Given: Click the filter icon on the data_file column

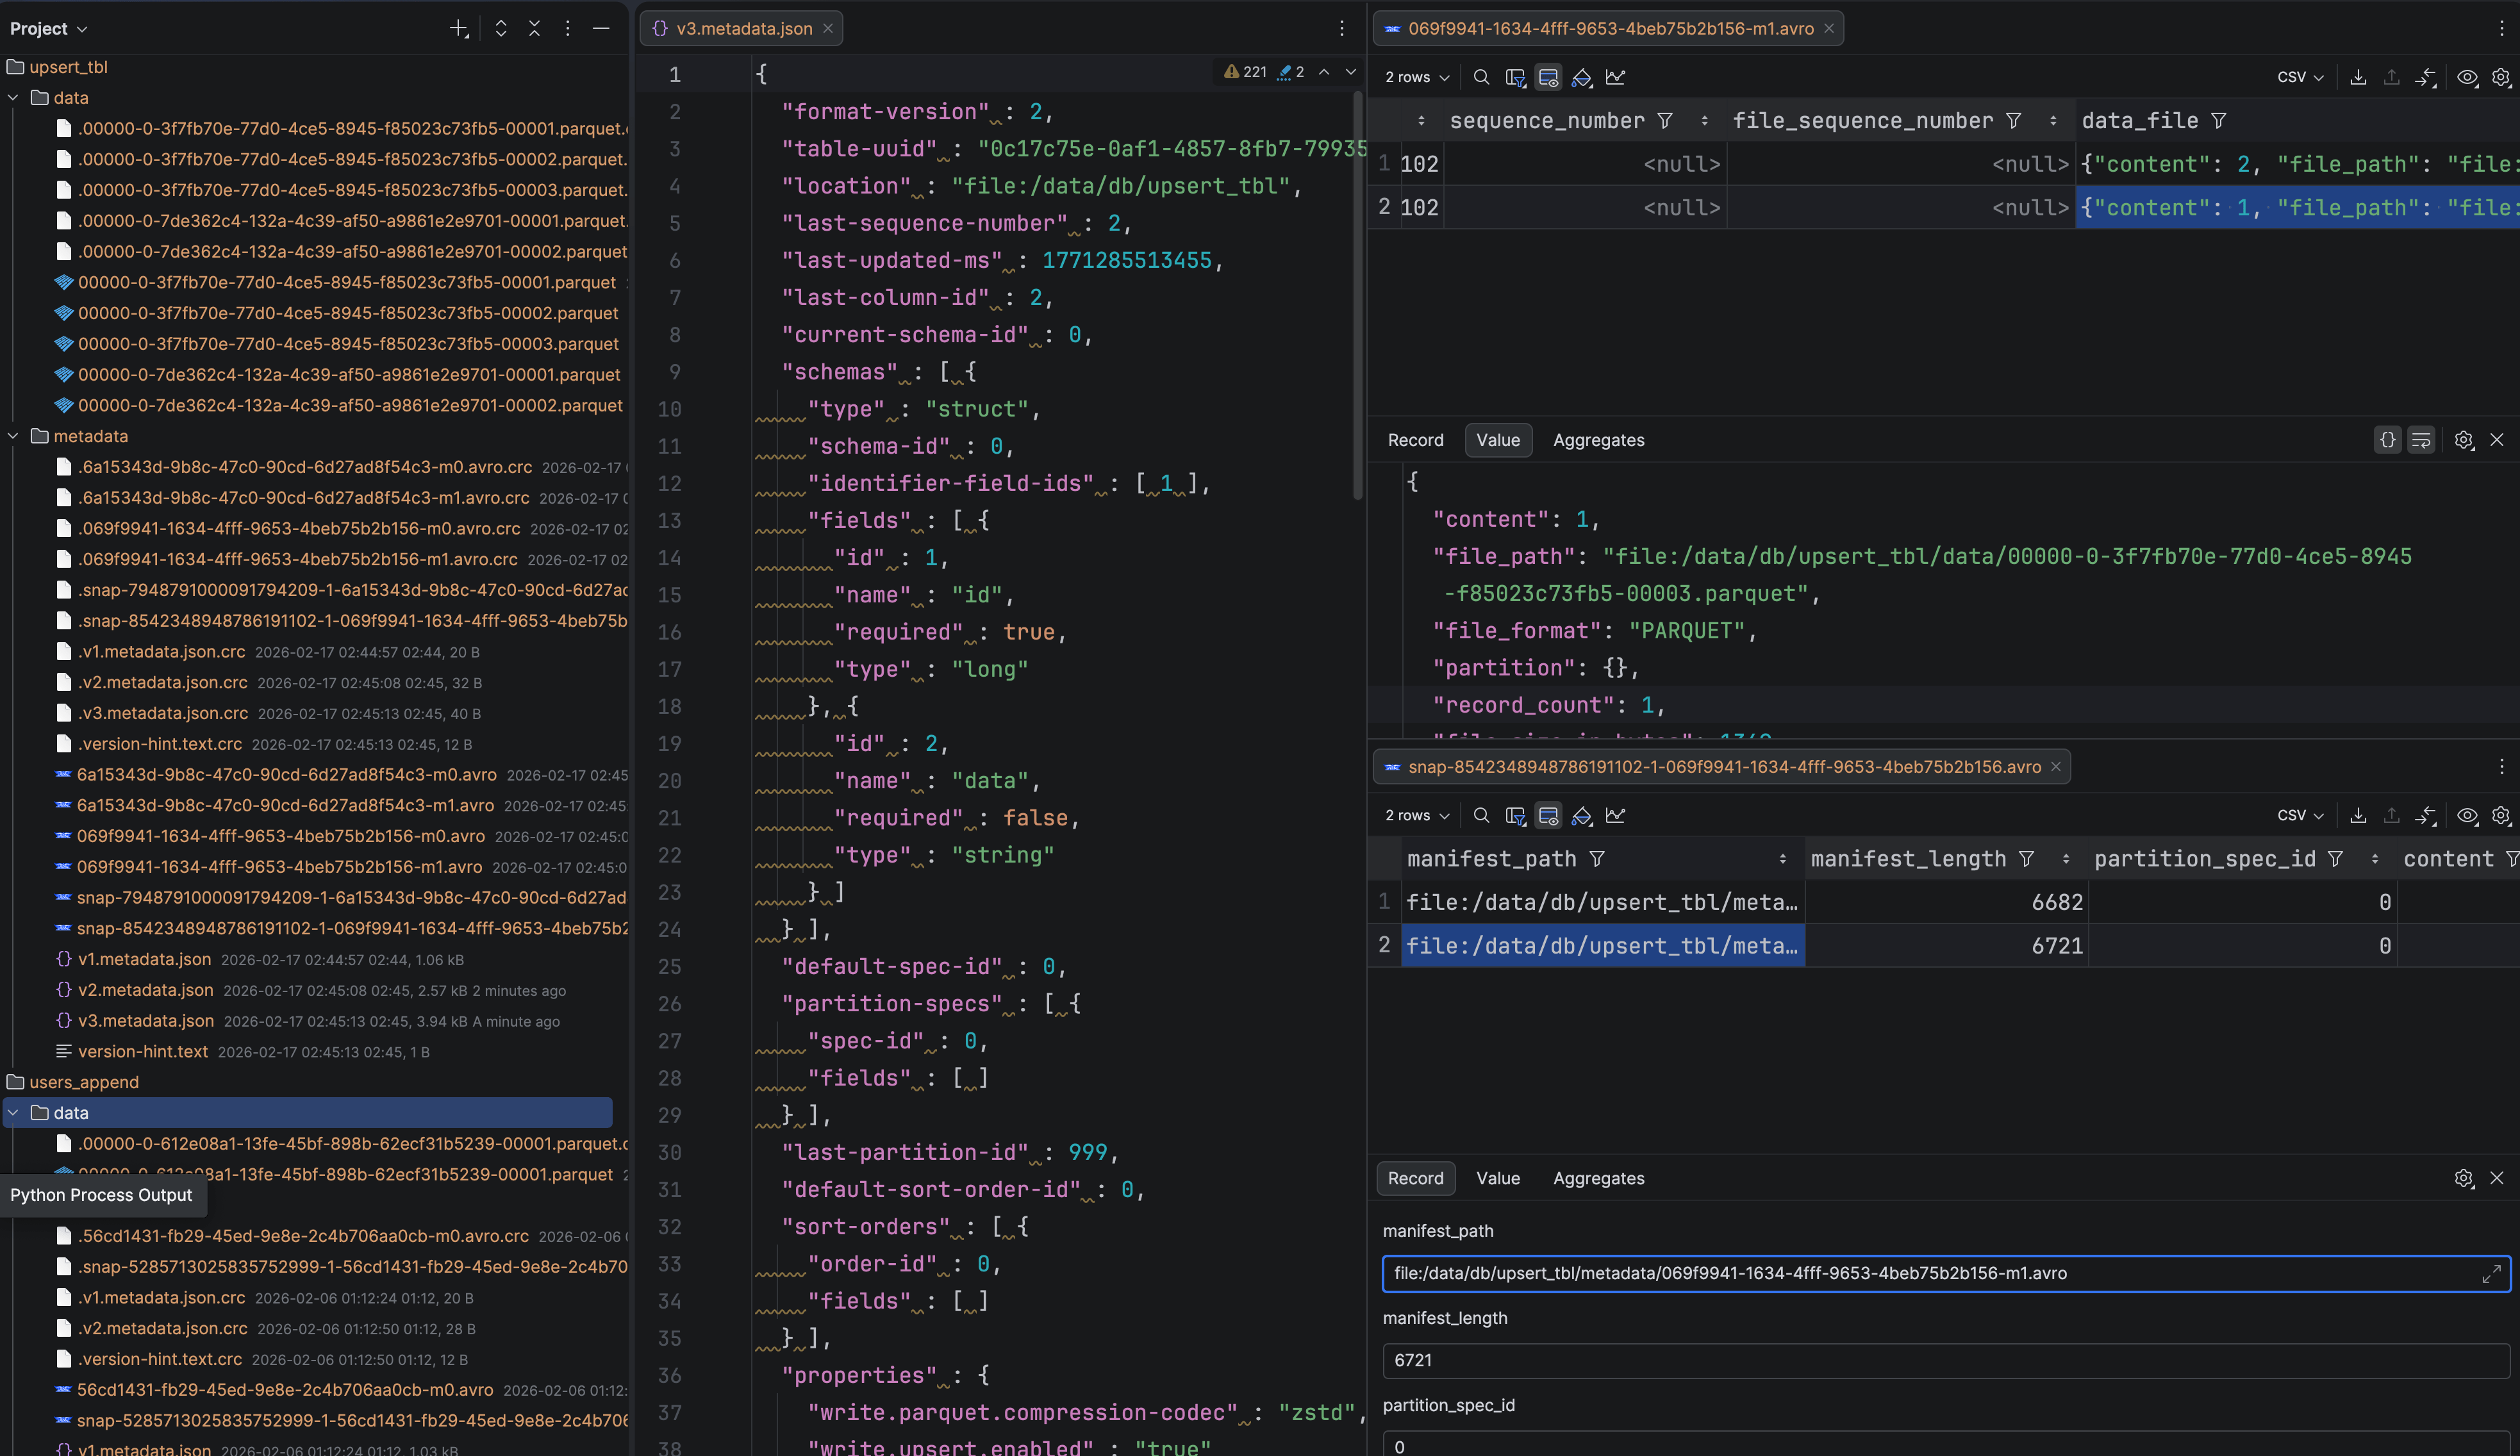Looking at the screenshot, I should point(2219,121).
